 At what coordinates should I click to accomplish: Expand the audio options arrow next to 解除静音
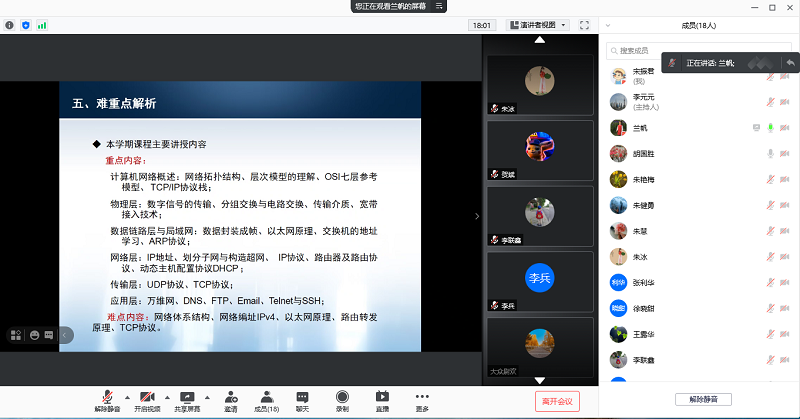[x=126, y=395]
